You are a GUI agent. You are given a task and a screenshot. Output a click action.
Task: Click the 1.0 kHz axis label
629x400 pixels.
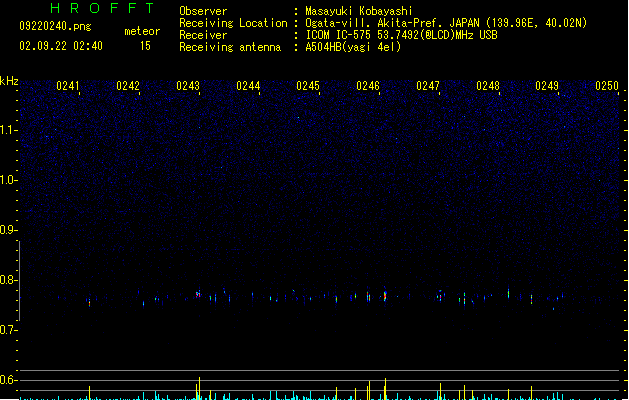click(x=8, y=180)
